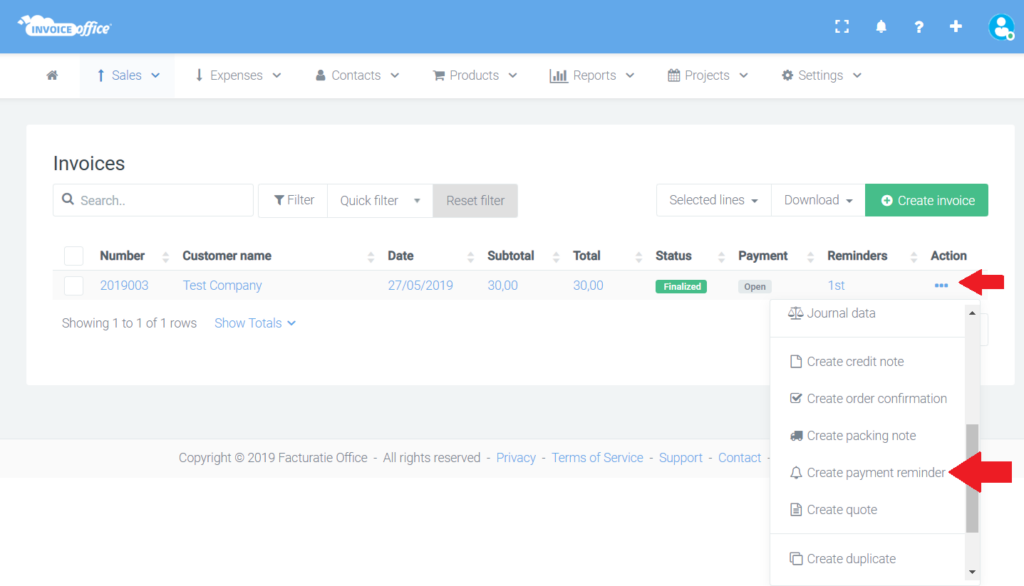
Task: Click the Filter button
Action: (293, 200)
